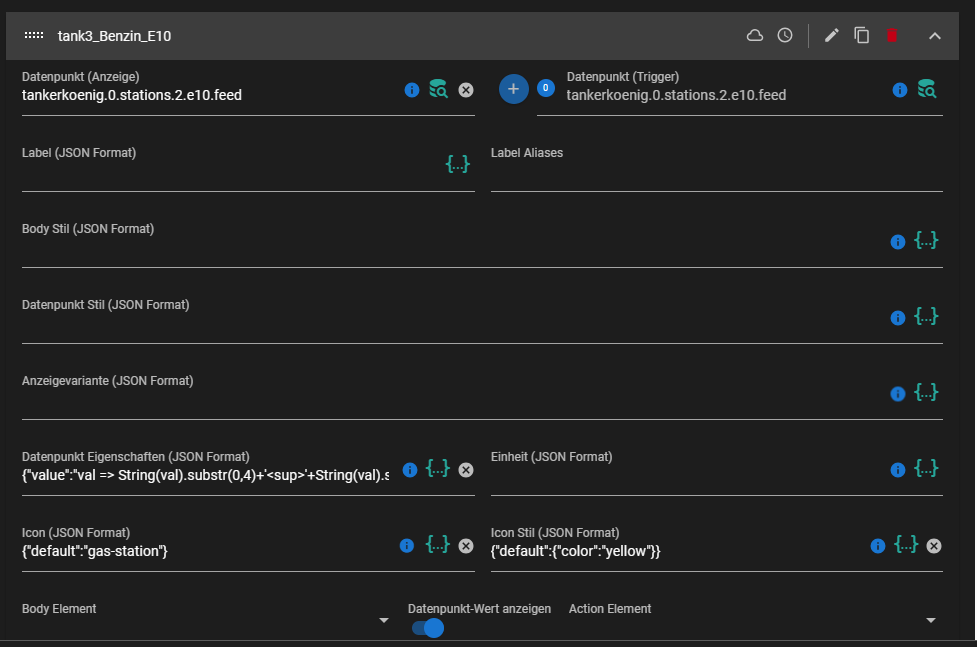977x647 pixels.
Task: Click the copy widget icon in header
Action: (861, 36)
